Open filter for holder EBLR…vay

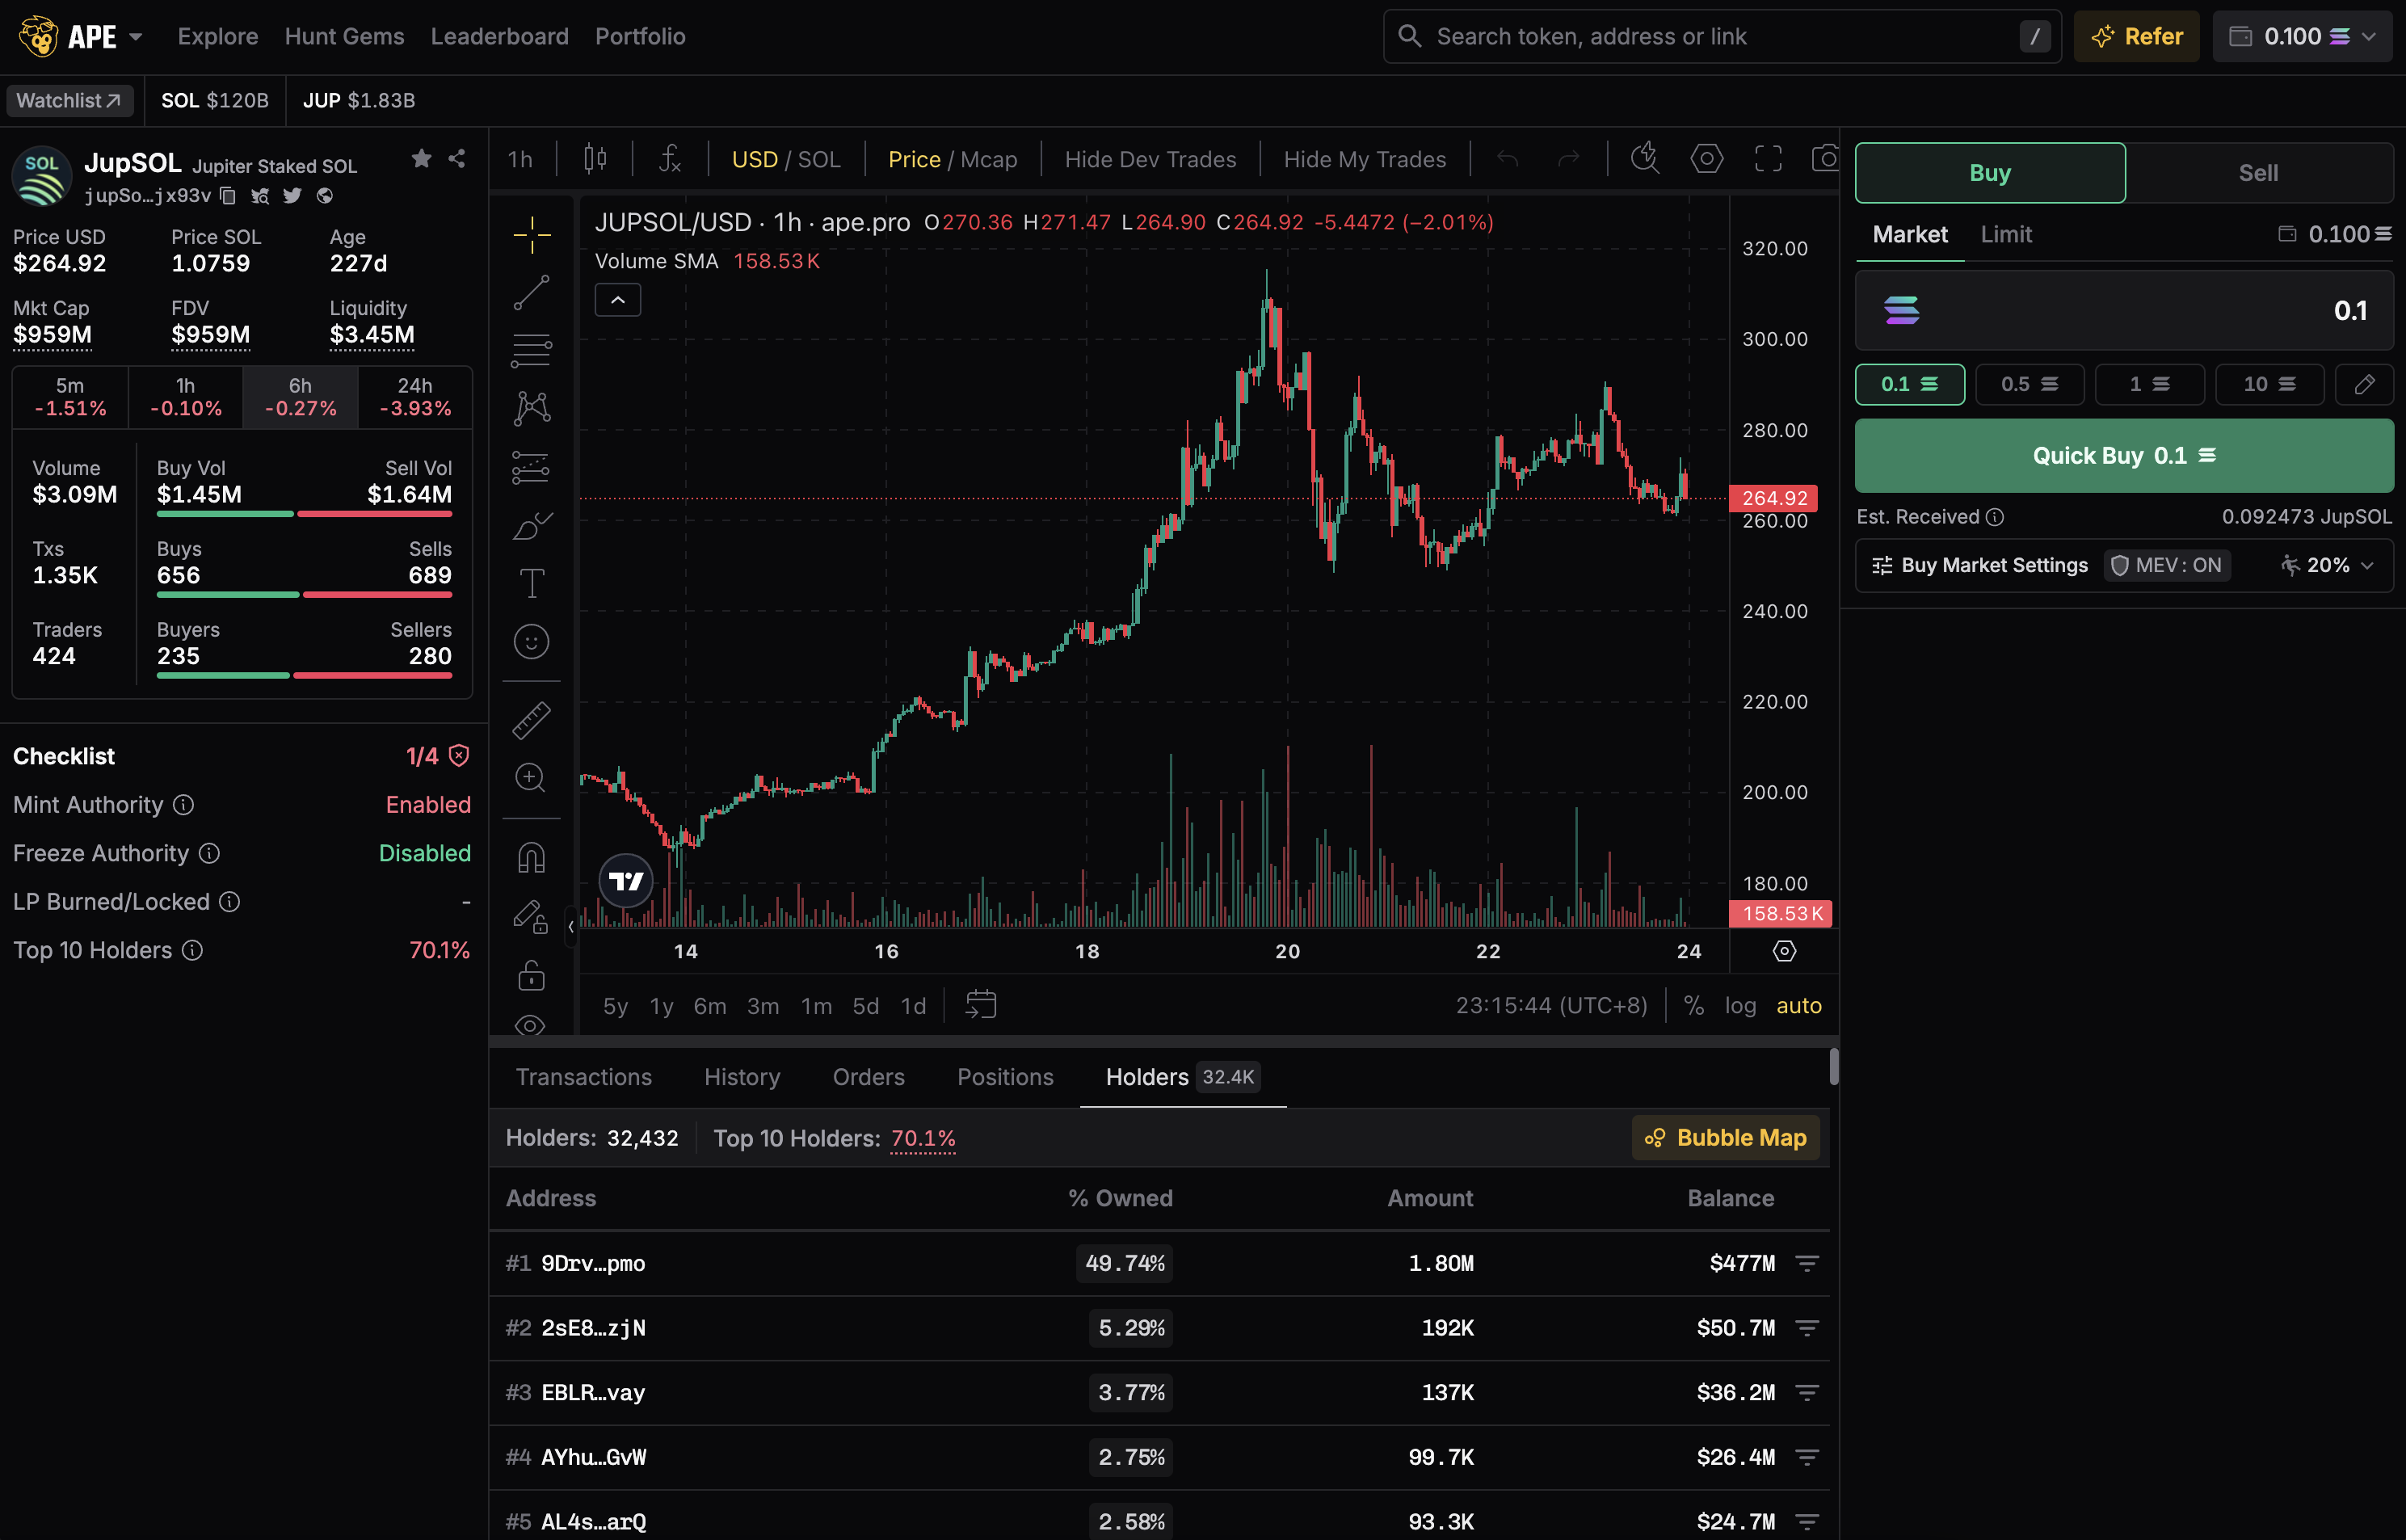pyautogui.click(x=1806, y=1393)
